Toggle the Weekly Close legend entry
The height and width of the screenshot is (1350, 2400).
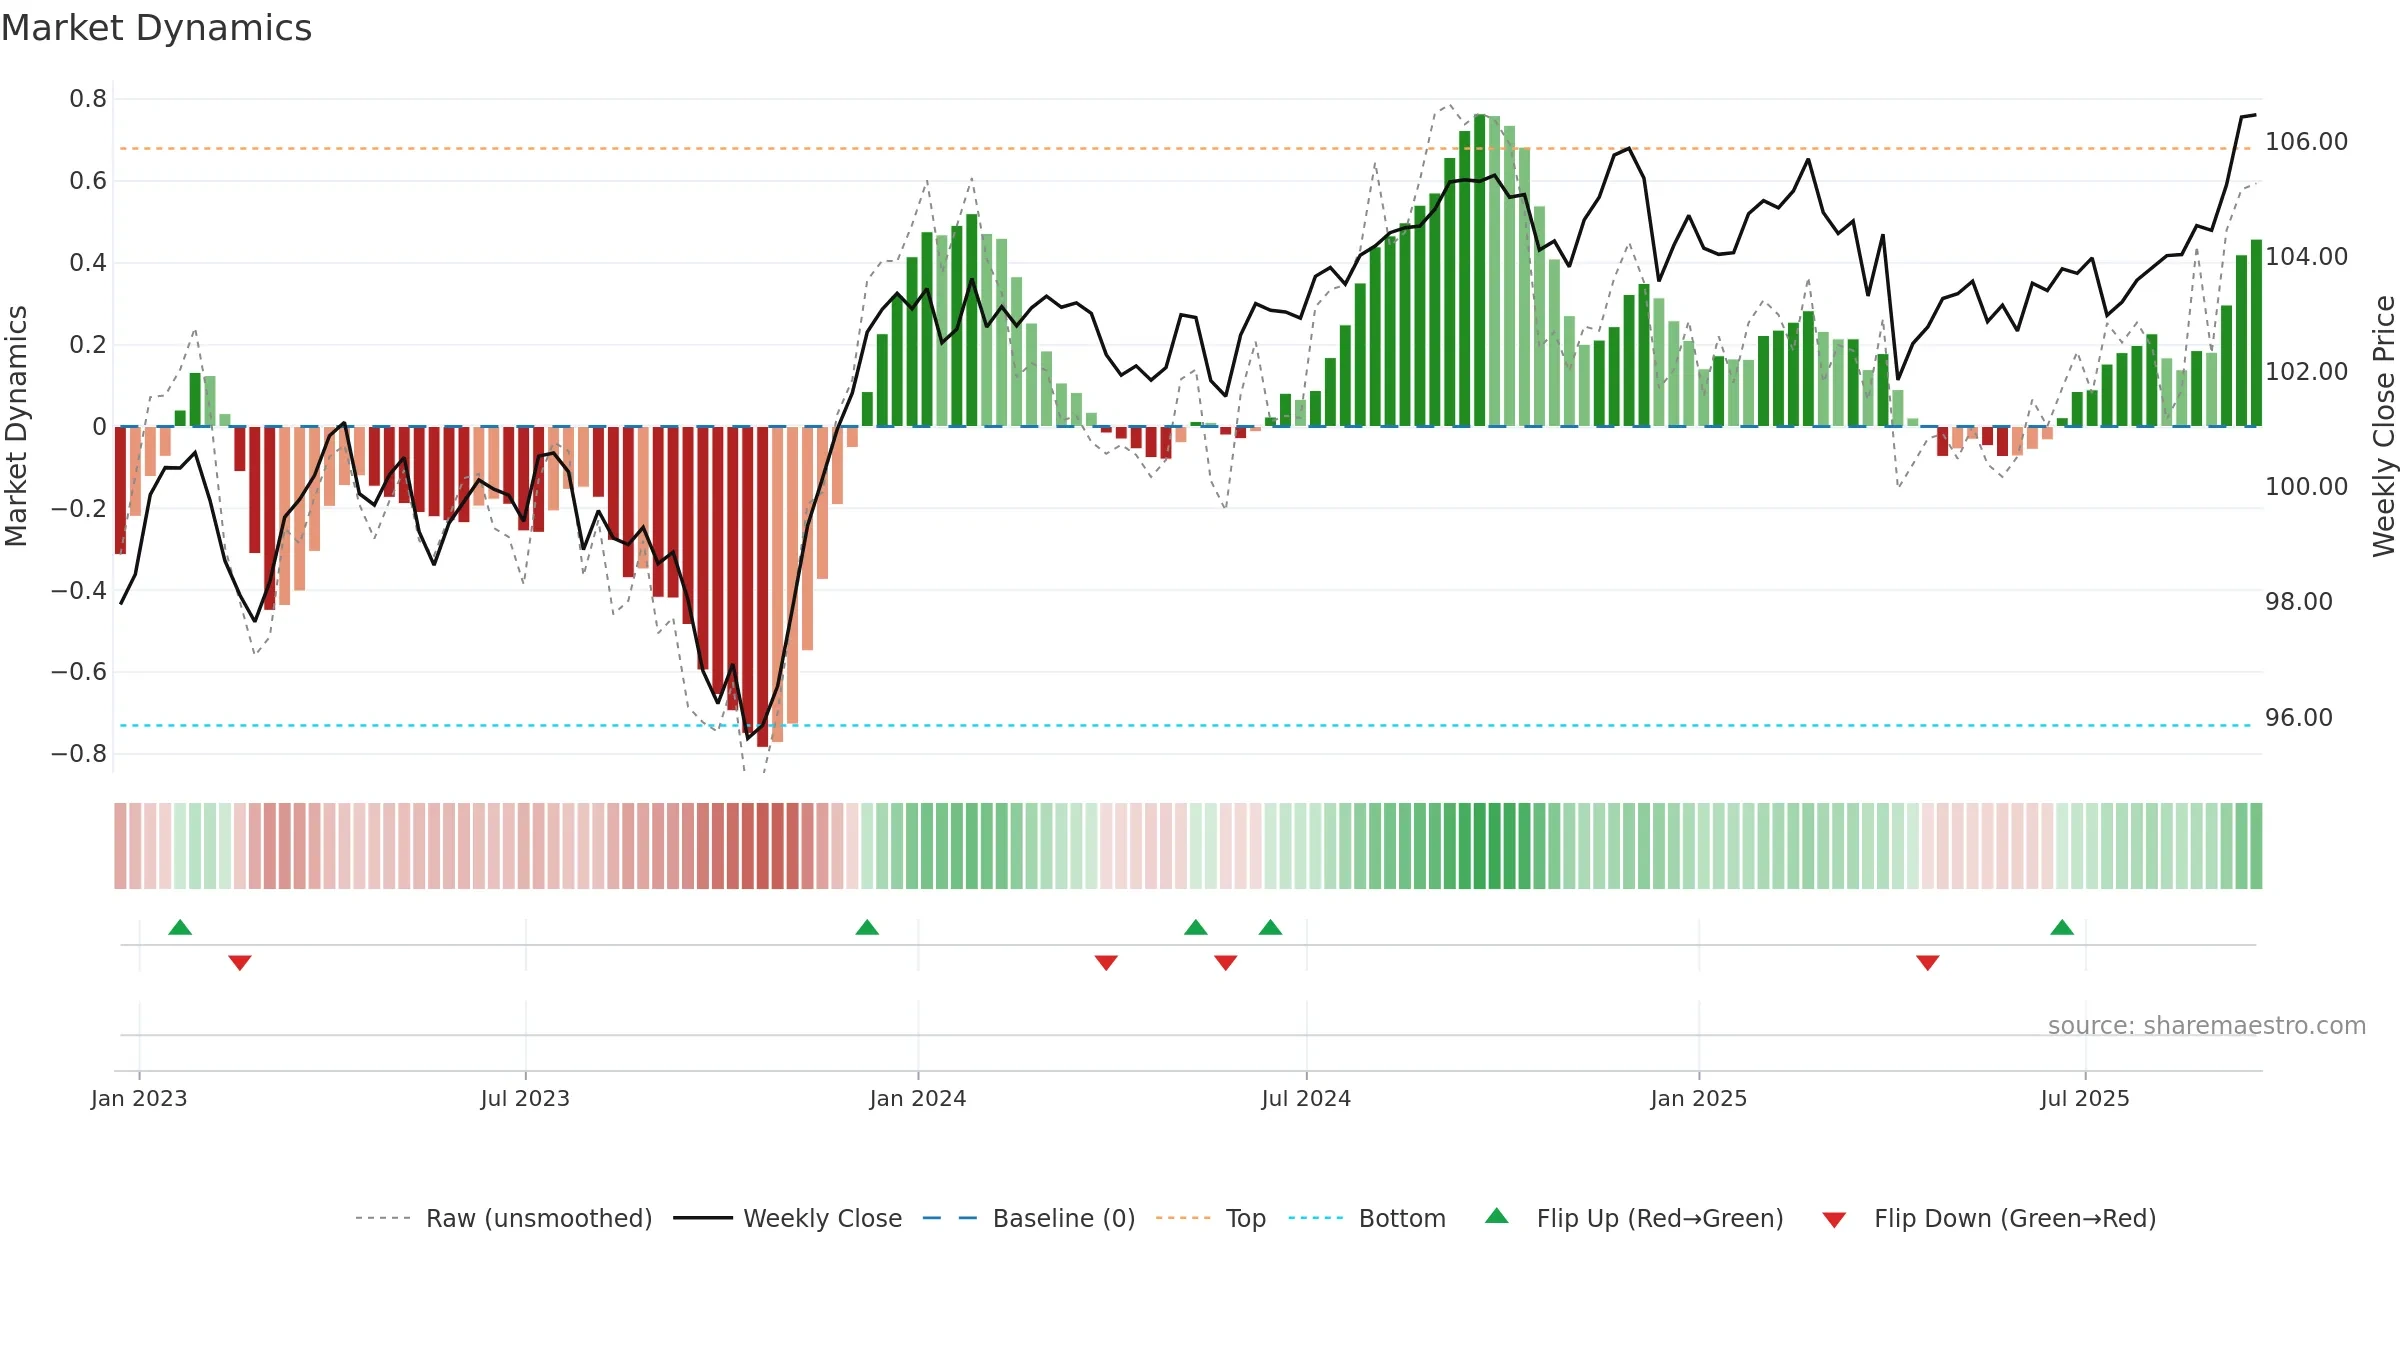[788, 1218]
